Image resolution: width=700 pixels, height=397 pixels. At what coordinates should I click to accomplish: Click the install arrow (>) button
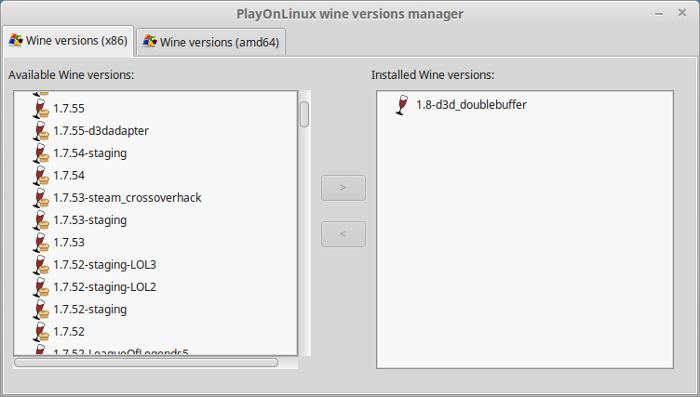click(343, 188)
